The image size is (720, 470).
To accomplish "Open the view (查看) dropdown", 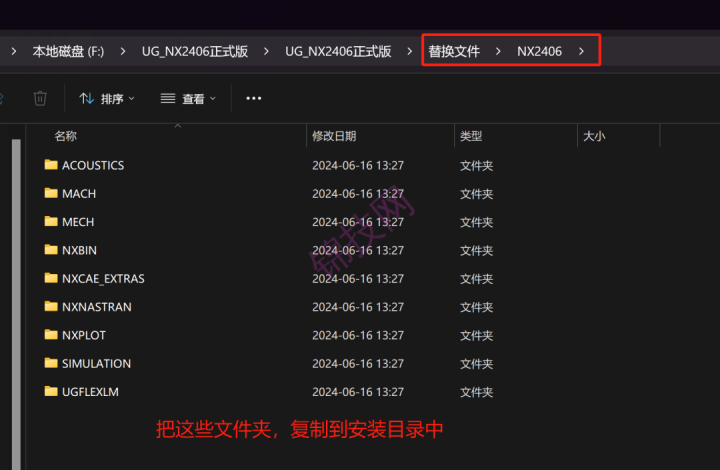I will pyautogui.click(x=188, y=99).
